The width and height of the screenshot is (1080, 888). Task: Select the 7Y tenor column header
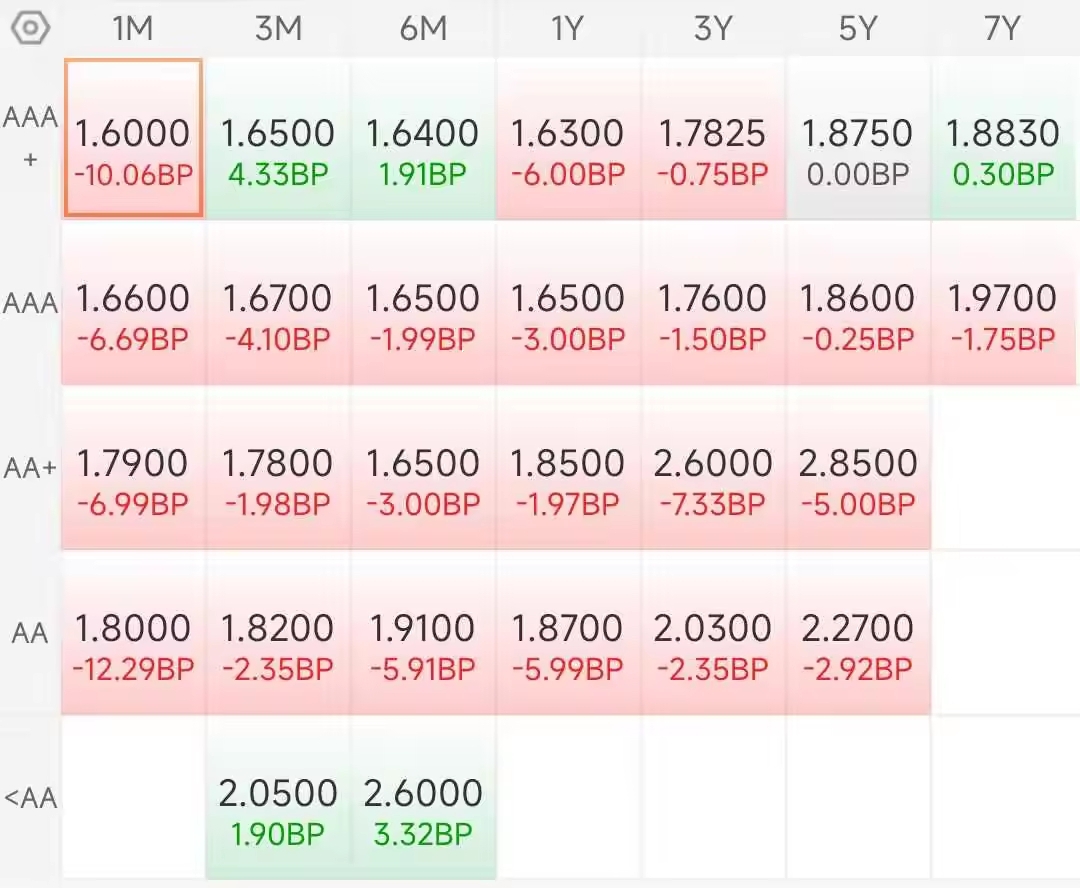coord(1002,29)
